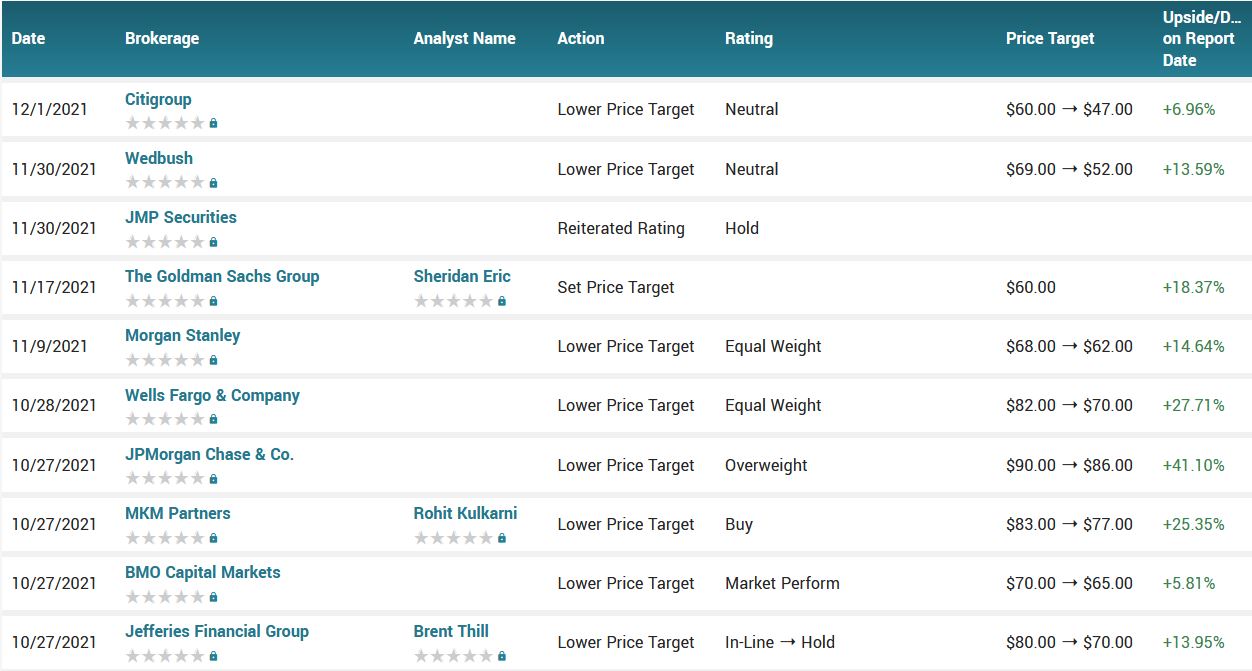The height and width of the screenshot is (671, 1252).
Task: Select the 11/17/2021 date cell
Action: click(54, 287)
